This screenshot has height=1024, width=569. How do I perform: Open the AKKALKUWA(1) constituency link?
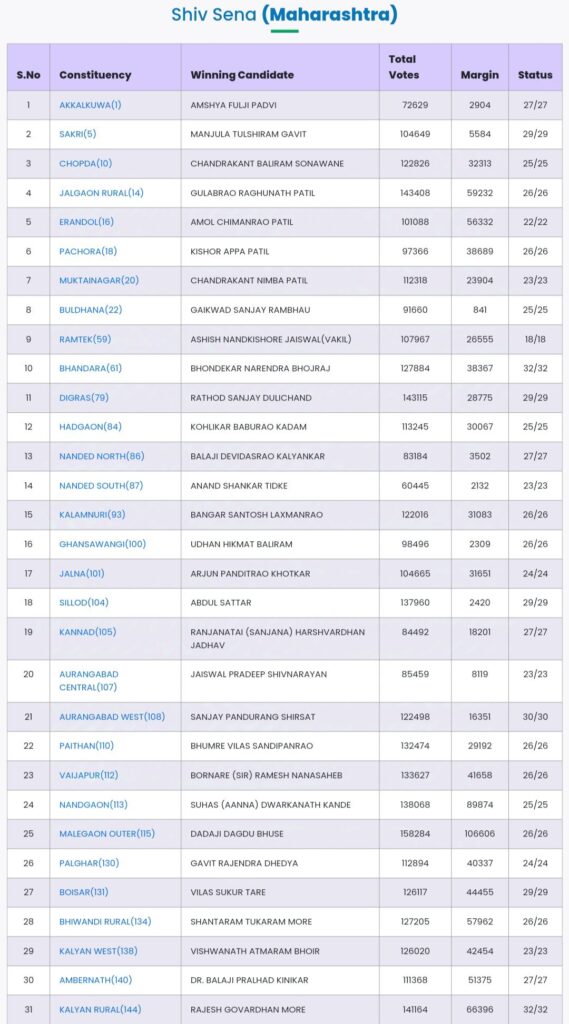[x=90, y=104]
